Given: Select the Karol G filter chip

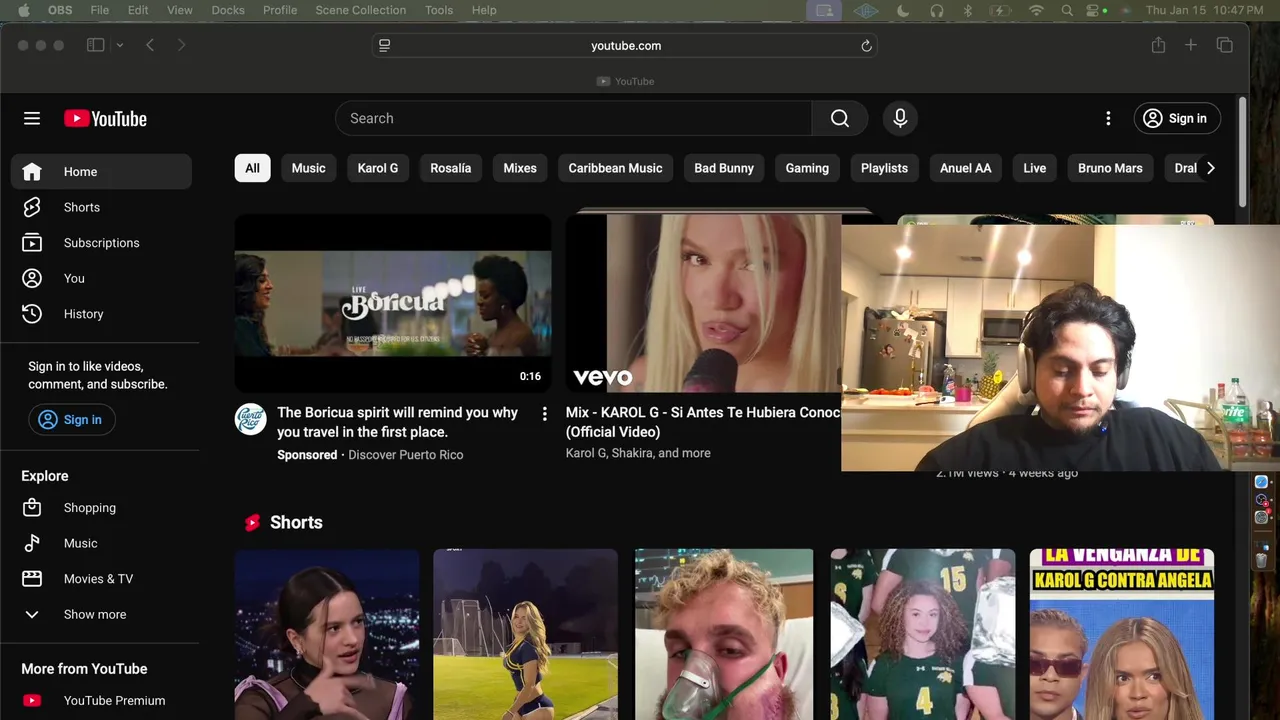Looking at the screenshot, I should point(378,168).
